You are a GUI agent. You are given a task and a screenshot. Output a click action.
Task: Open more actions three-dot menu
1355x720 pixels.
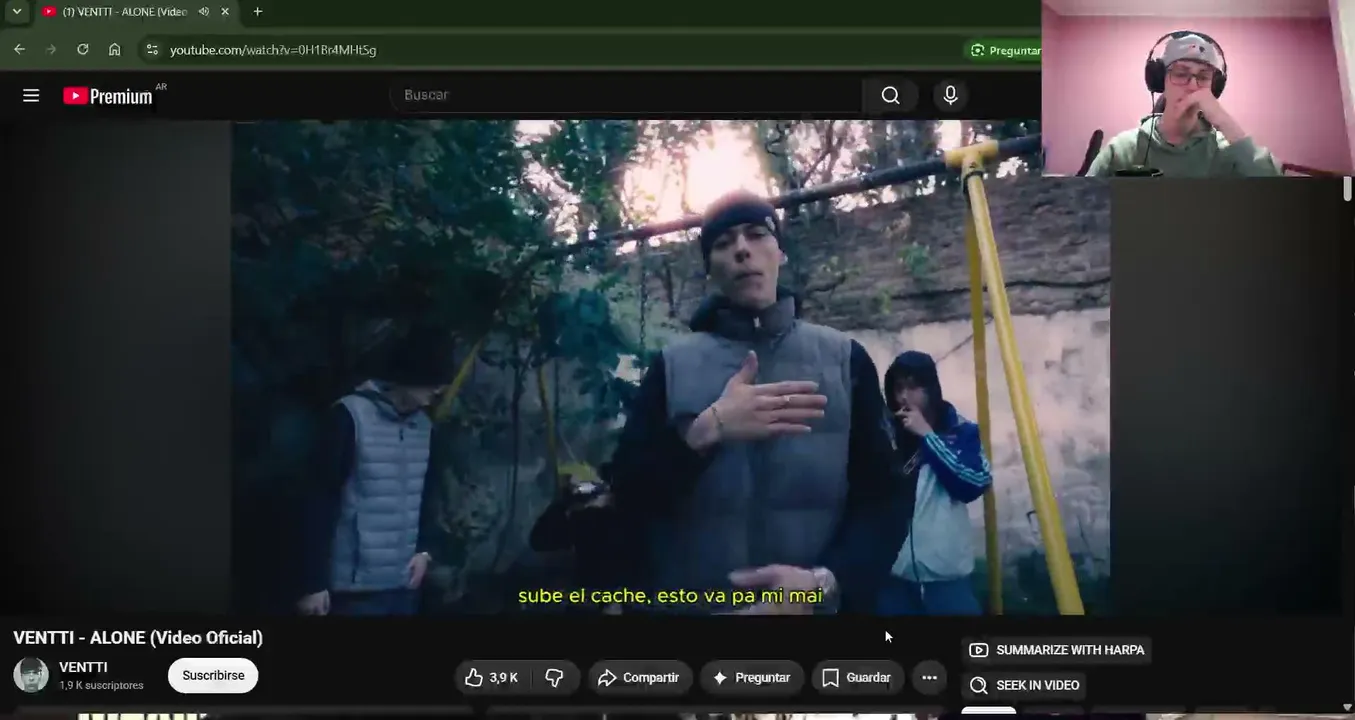[x=929, y=678]
